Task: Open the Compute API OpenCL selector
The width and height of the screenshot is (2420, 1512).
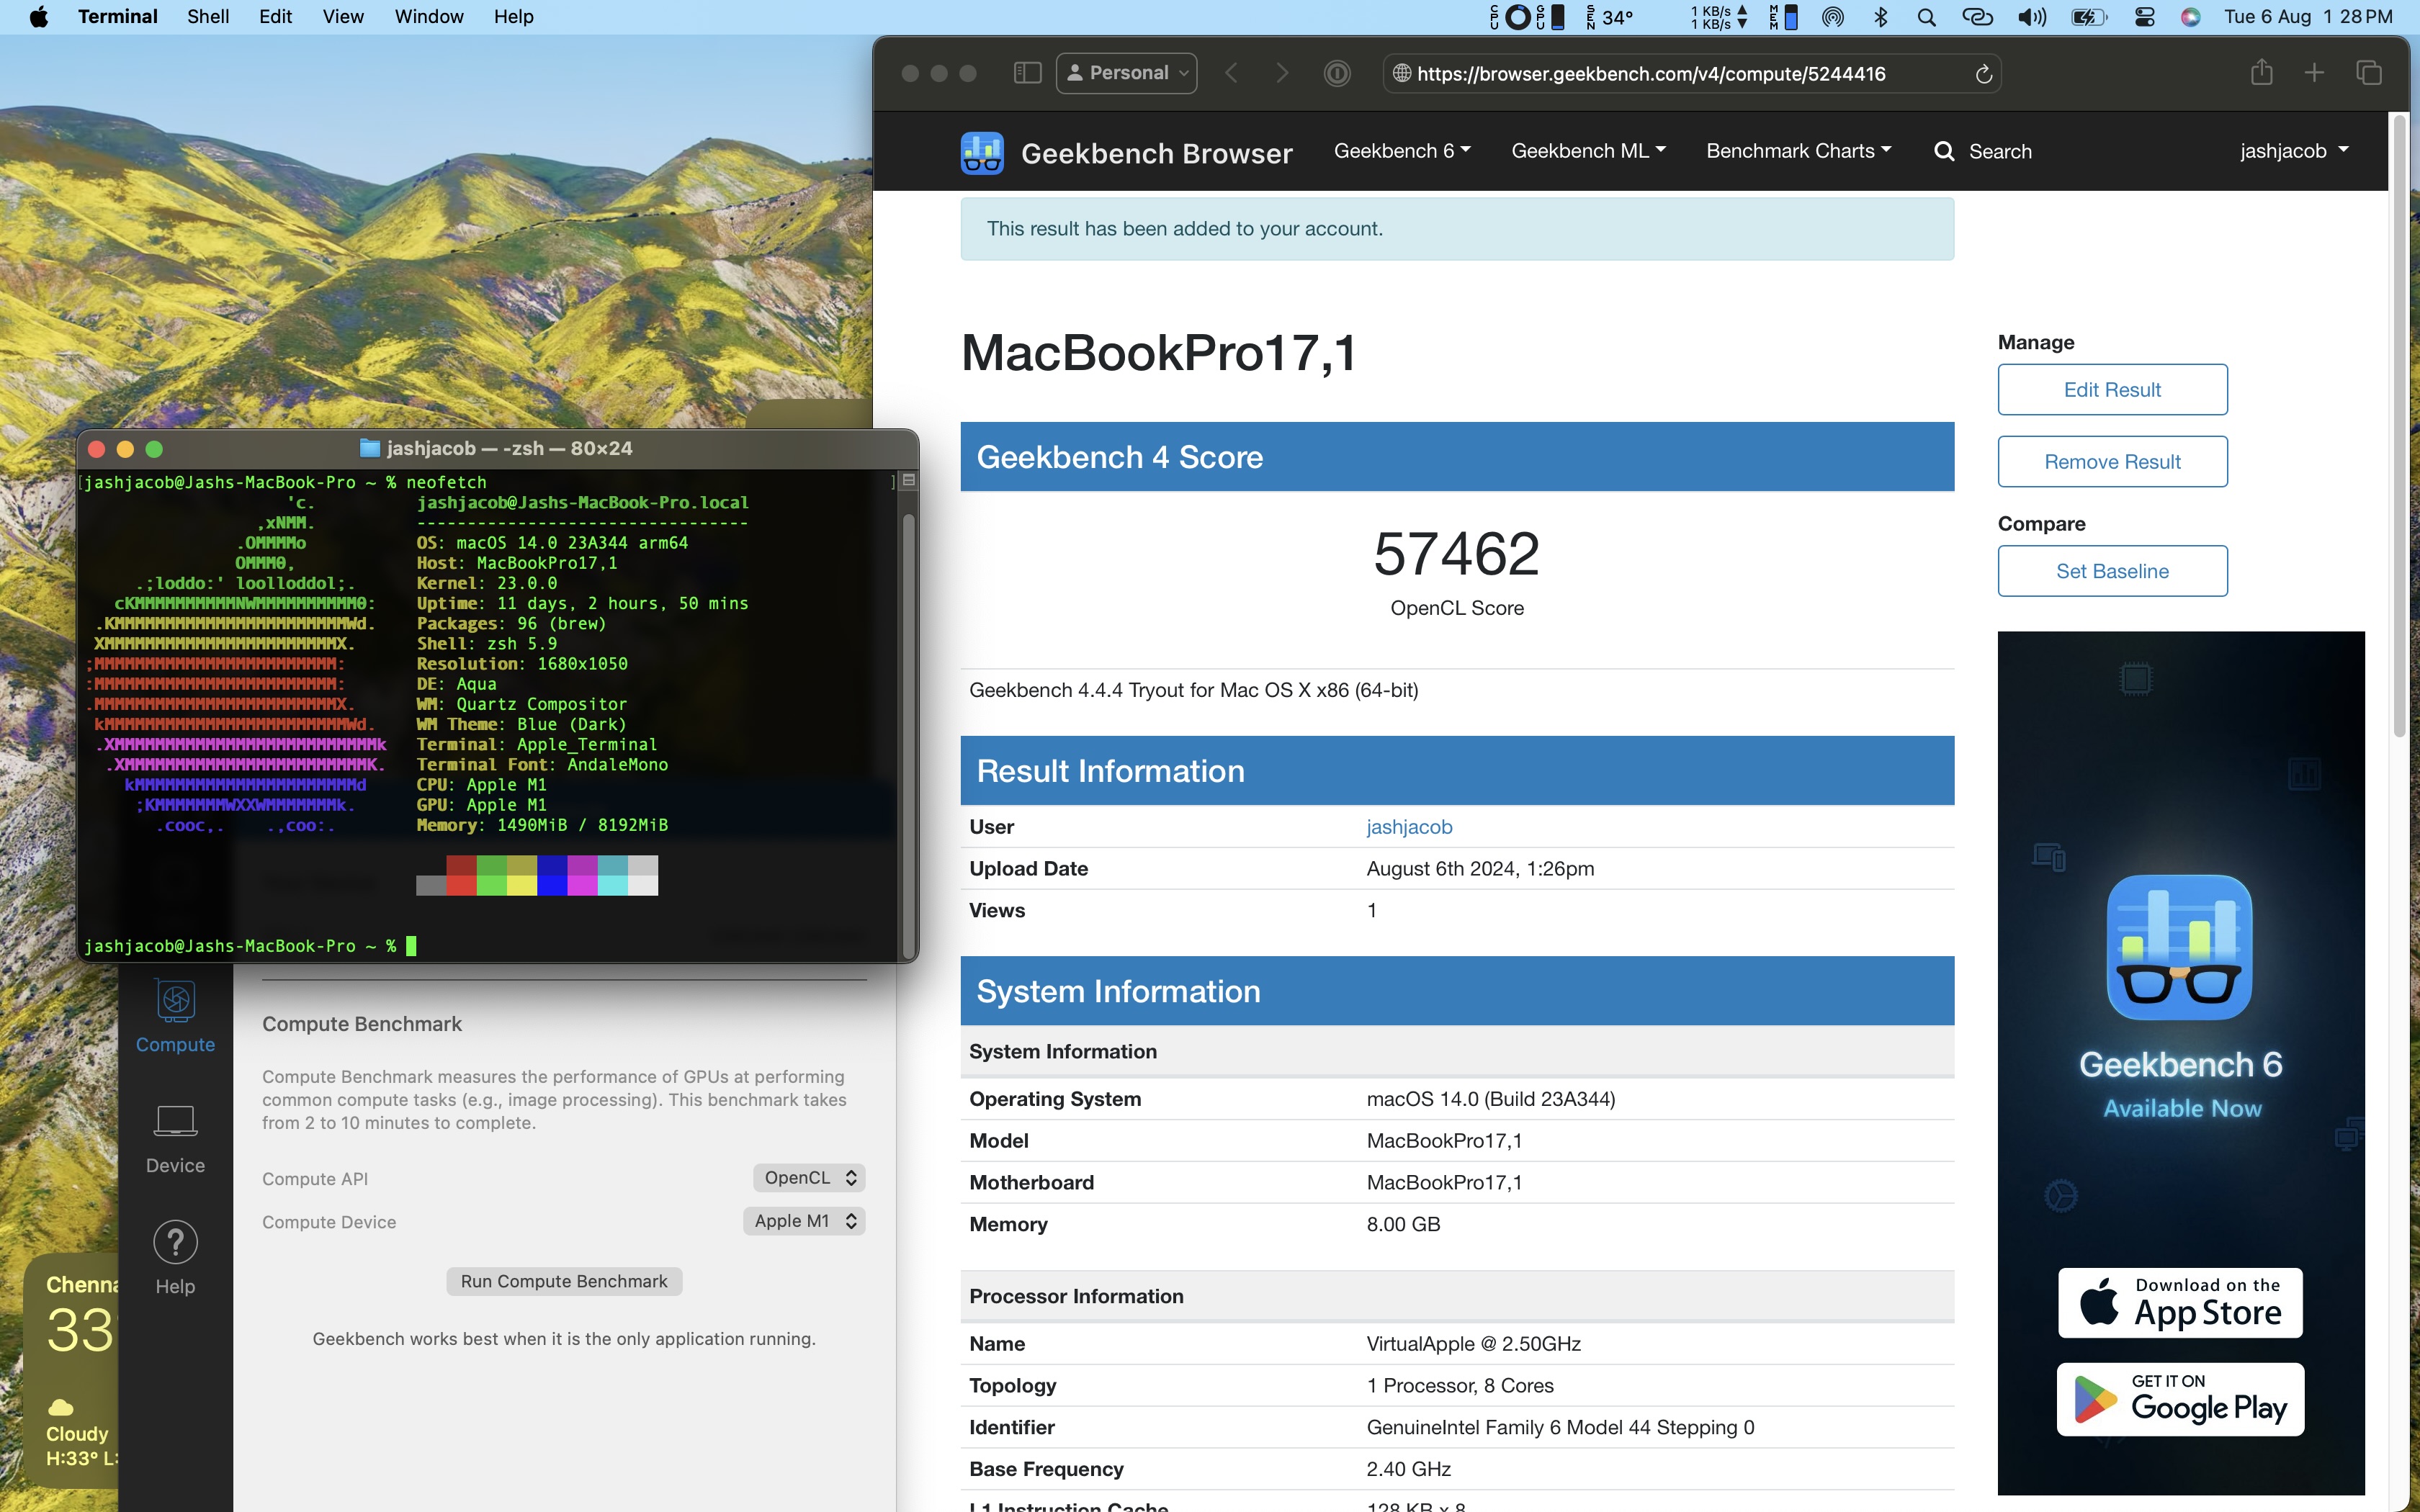Action: pyautogui.click(x=809, y=1178)
